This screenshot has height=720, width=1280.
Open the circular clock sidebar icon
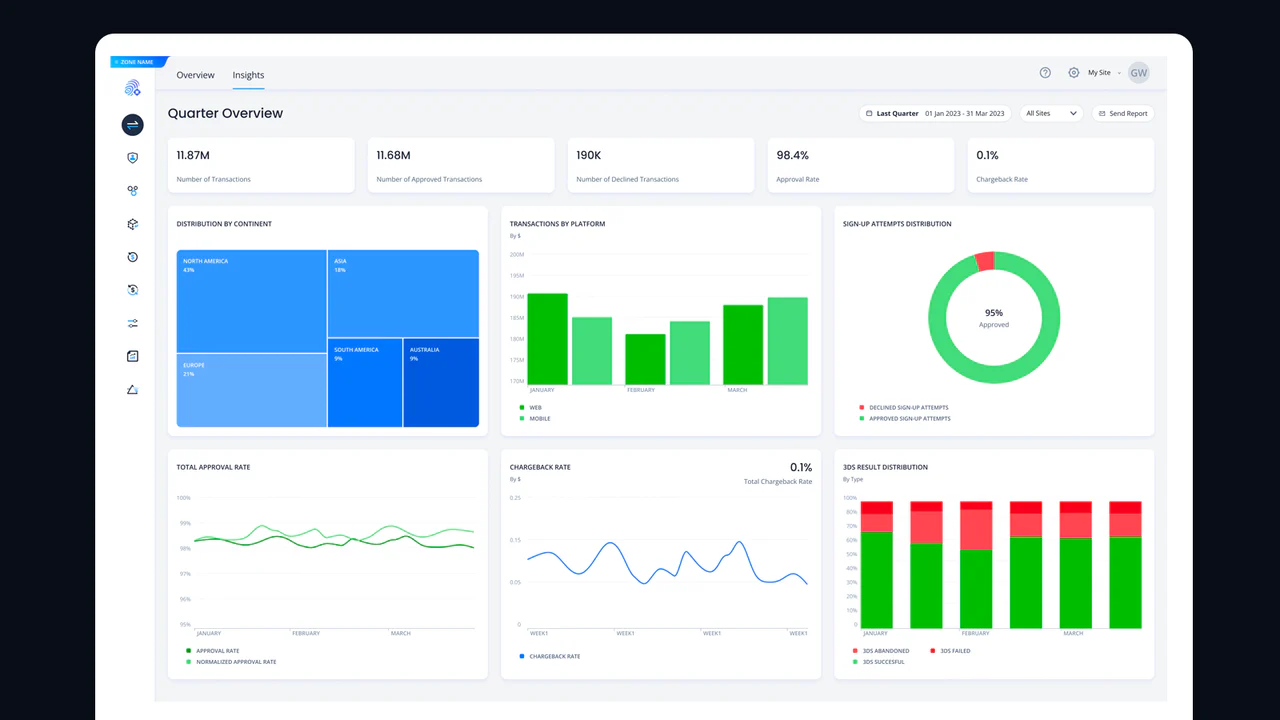(132, 257)
